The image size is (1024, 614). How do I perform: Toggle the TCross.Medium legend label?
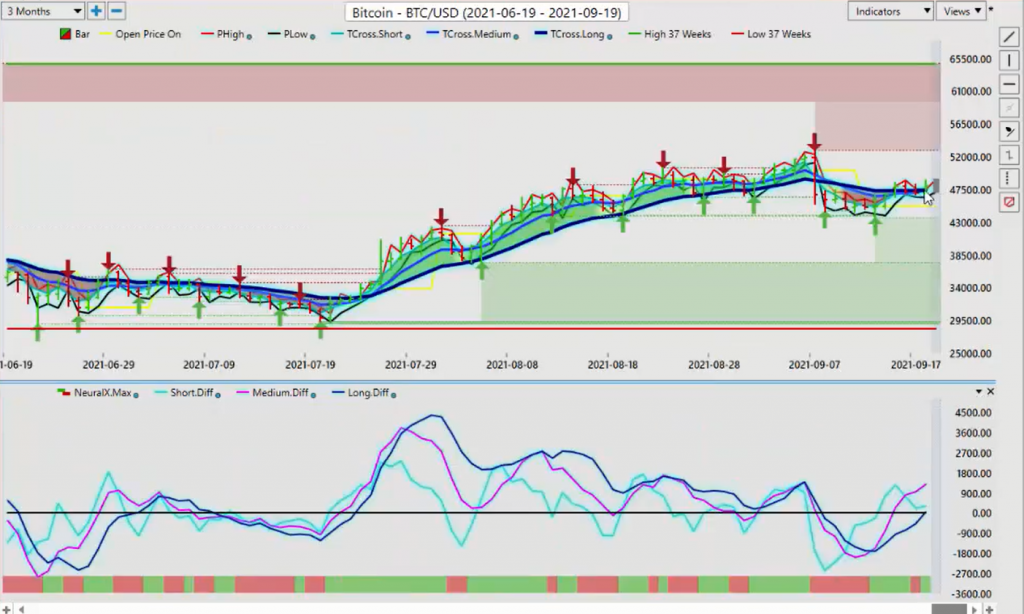point(477,34)
